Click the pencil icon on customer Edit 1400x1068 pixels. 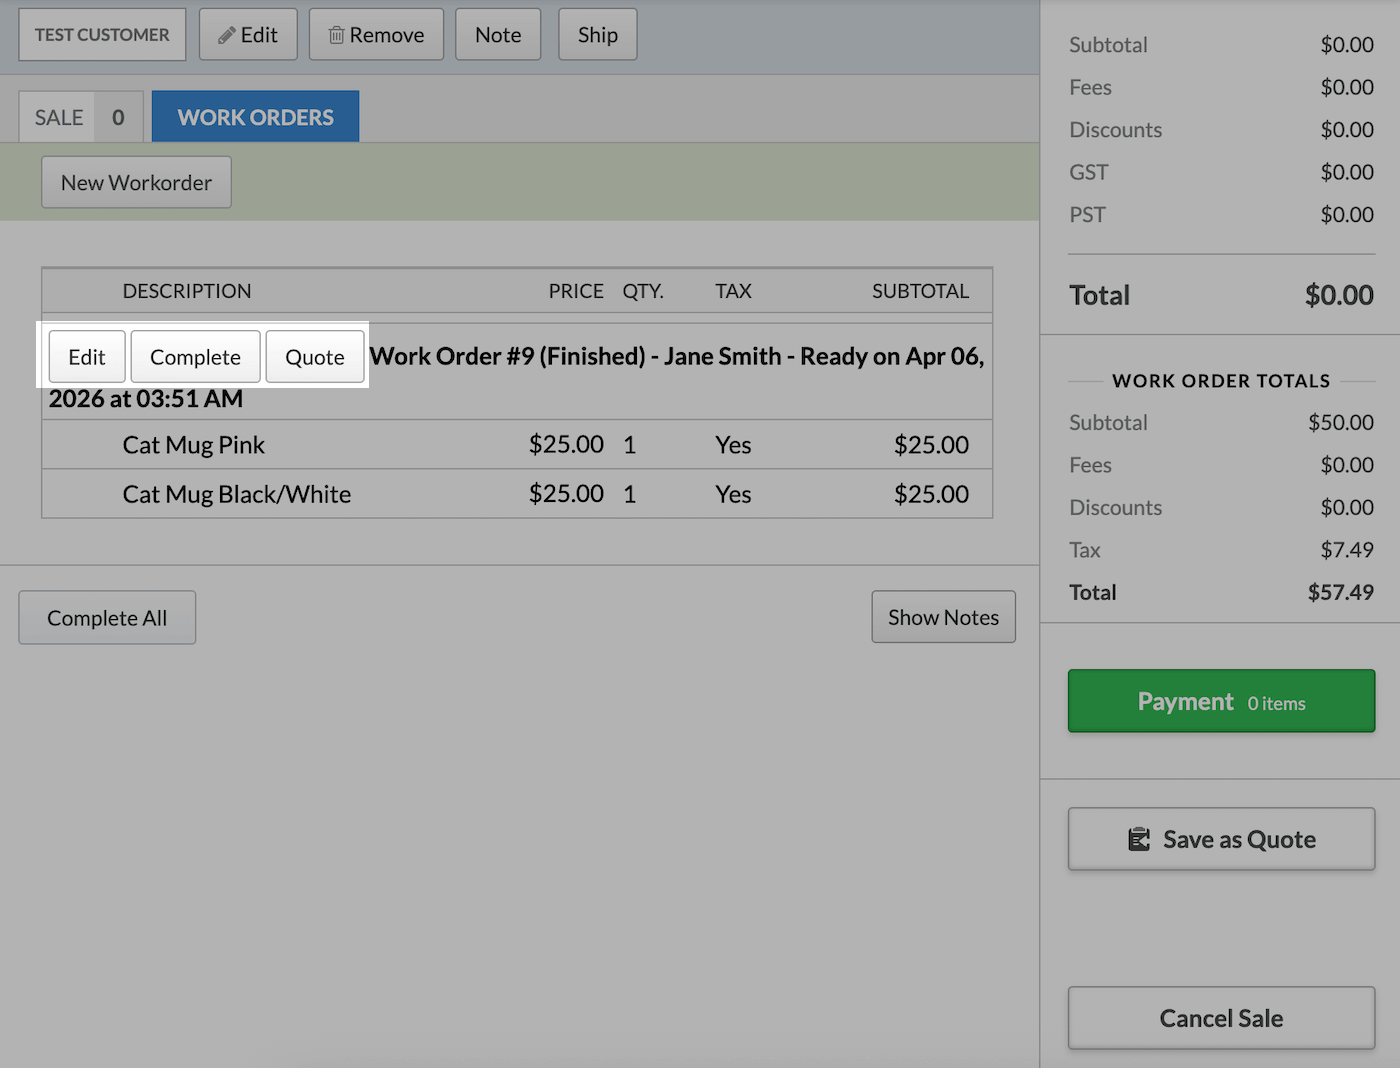227,35
